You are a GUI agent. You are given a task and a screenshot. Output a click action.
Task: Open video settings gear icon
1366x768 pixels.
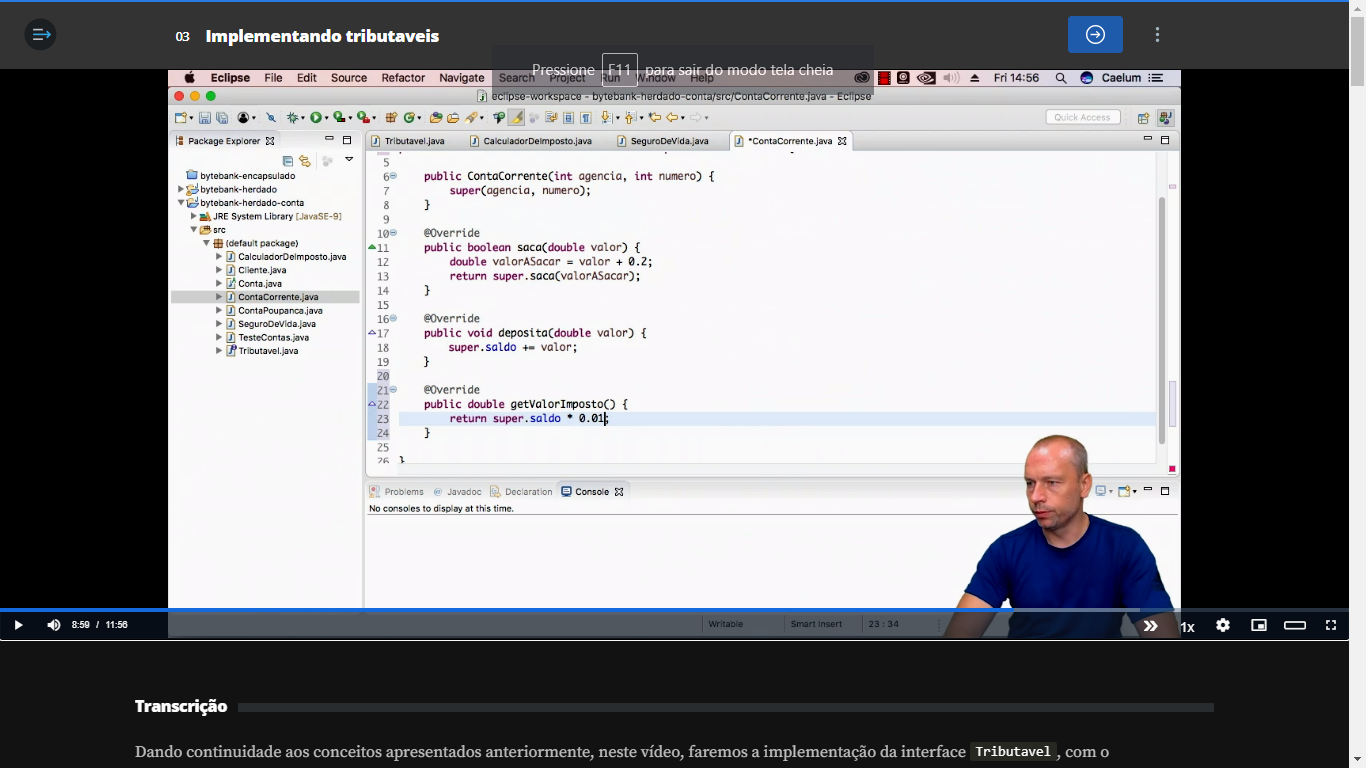[1223, 625]
